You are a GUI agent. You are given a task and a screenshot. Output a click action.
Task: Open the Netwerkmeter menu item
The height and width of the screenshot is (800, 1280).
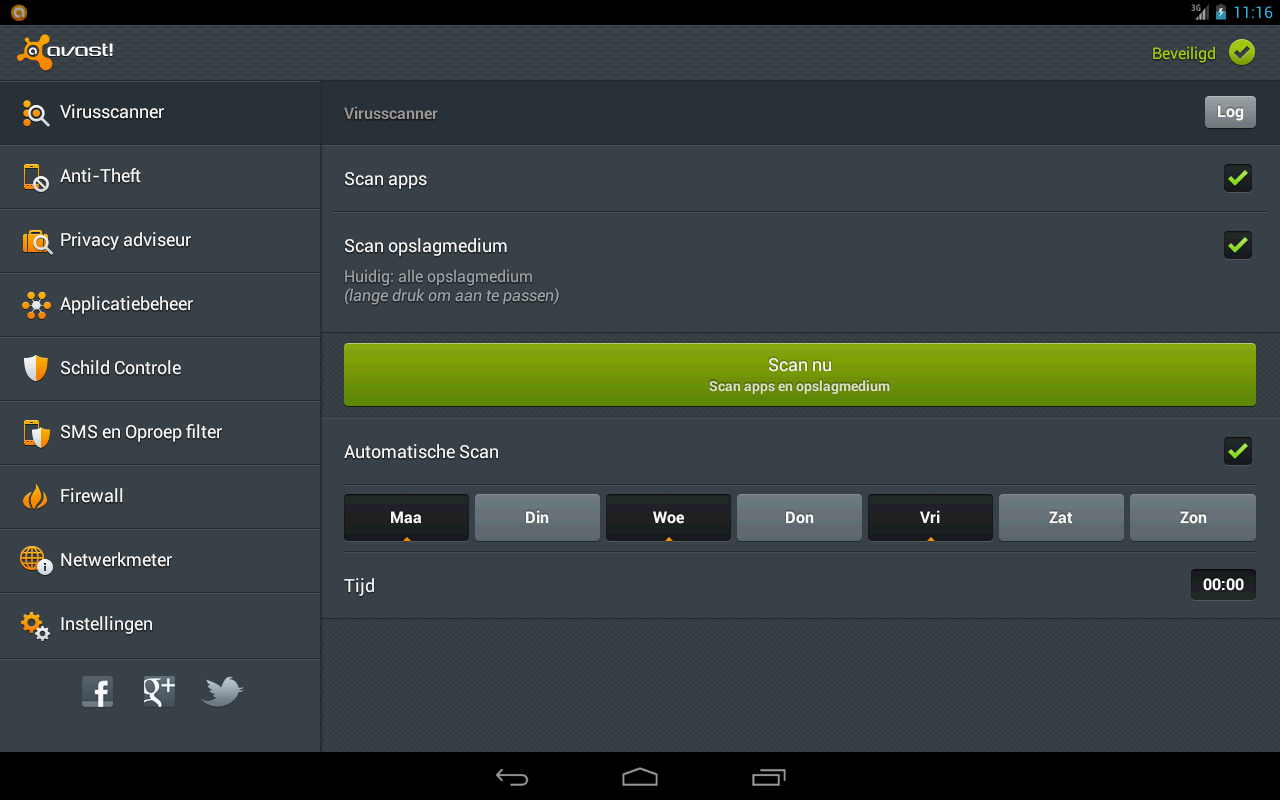(x=160, y=561)
